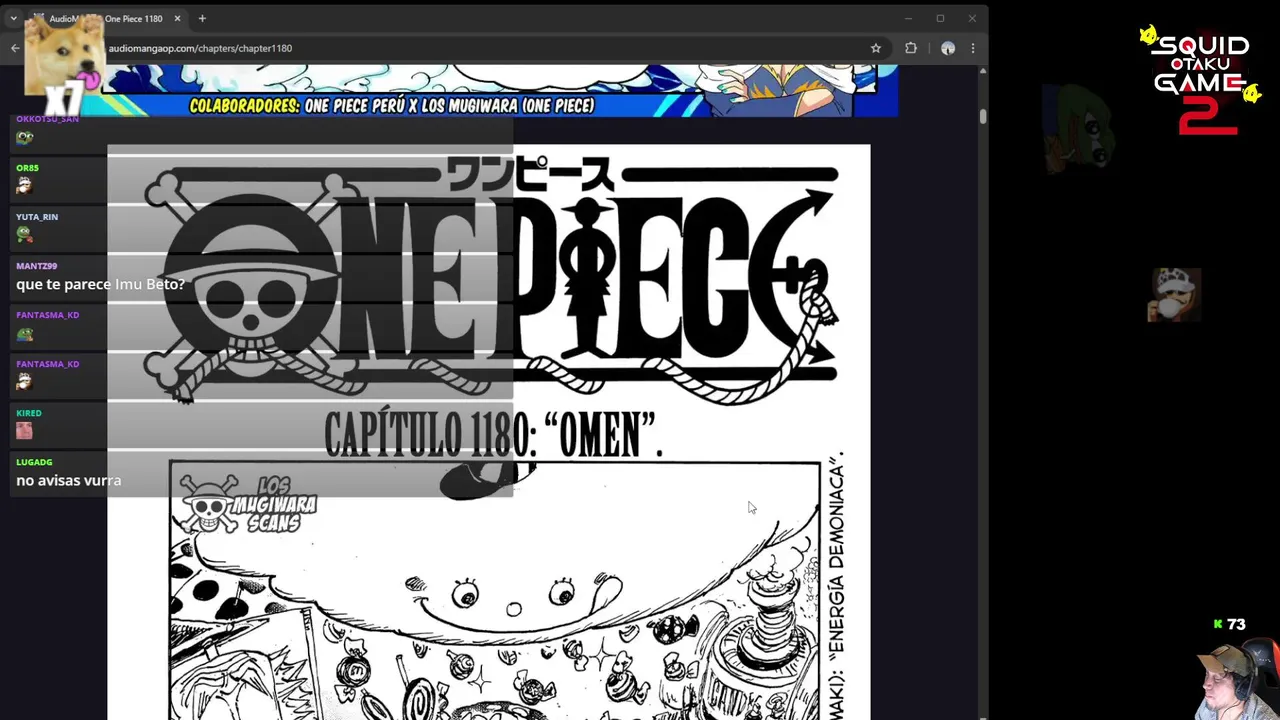Open the Chrome three-dot menu
Image resolution: width=1280 pixels, height=720 pixels.
click(973, 48)
